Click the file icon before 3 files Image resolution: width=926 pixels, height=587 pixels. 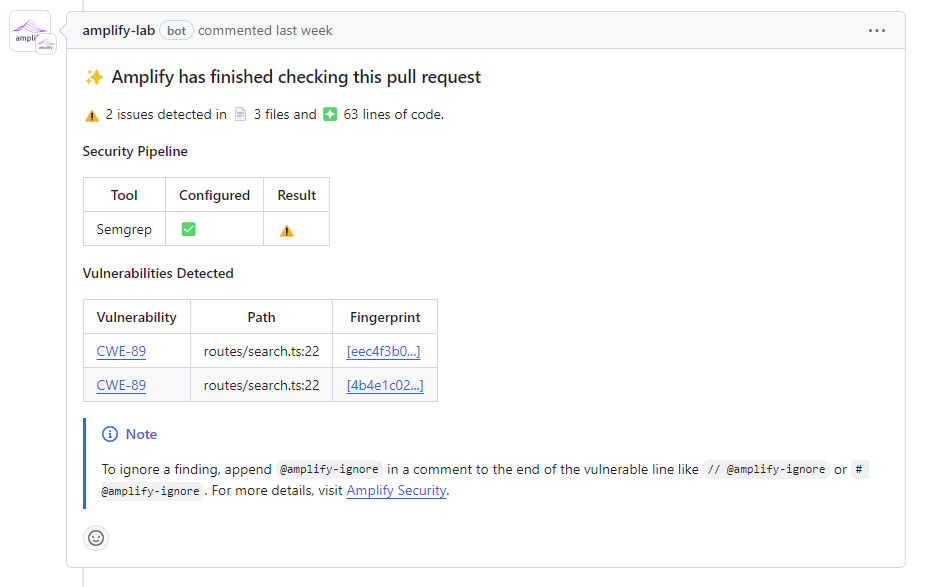click(239, 113)
